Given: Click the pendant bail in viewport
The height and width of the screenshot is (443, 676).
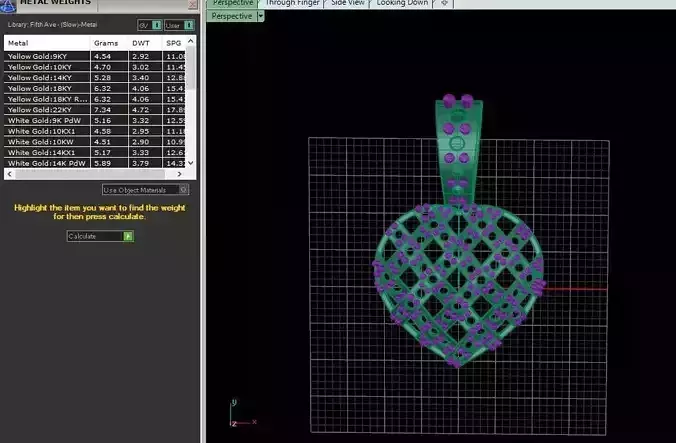Looking at the screenshot, I should [458, 149].
